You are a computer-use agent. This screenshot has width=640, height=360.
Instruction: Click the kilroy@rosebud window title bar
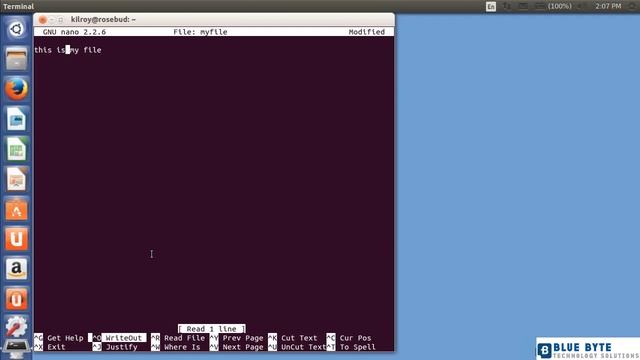[214, 20]
